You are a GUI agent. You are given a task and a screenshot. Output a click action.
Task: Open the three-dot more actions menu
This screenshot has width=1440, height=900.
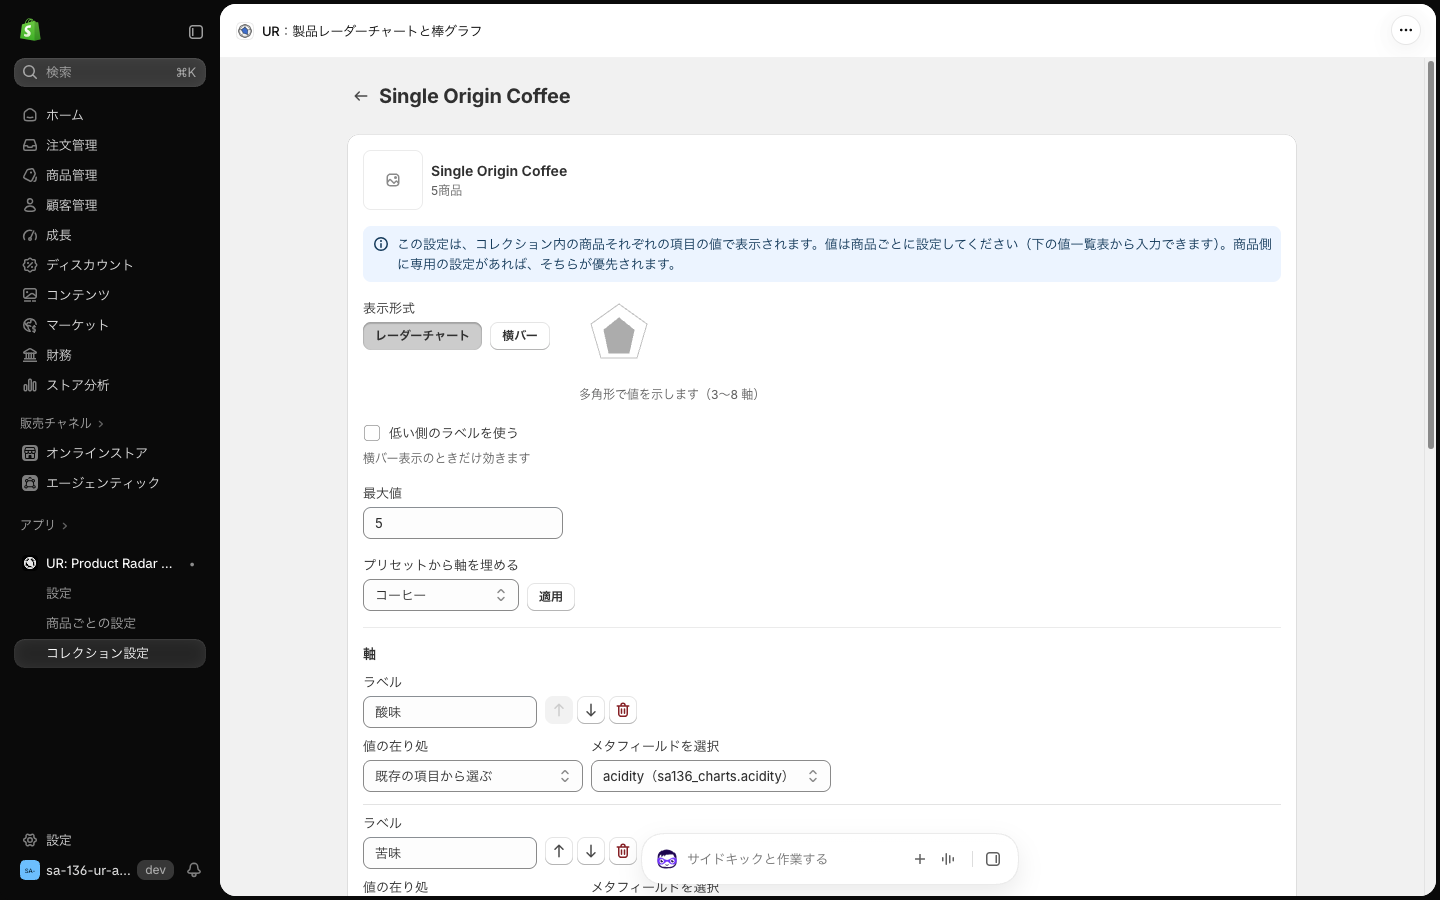(x=1406, y=30)
